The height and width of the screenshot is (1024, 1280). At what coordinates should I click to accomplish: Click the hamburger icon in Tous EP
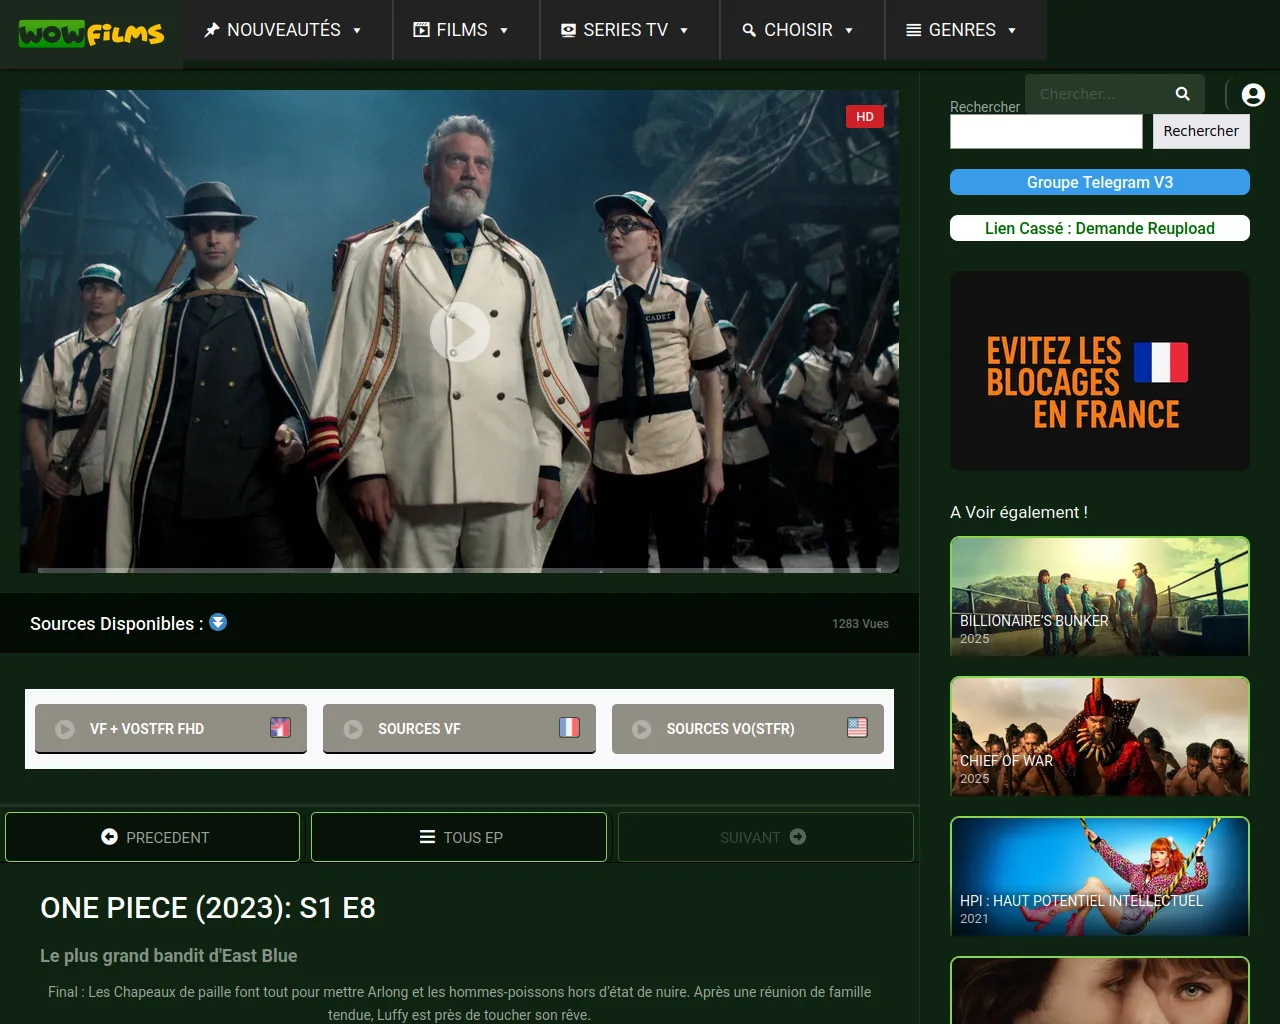point(427,837)
